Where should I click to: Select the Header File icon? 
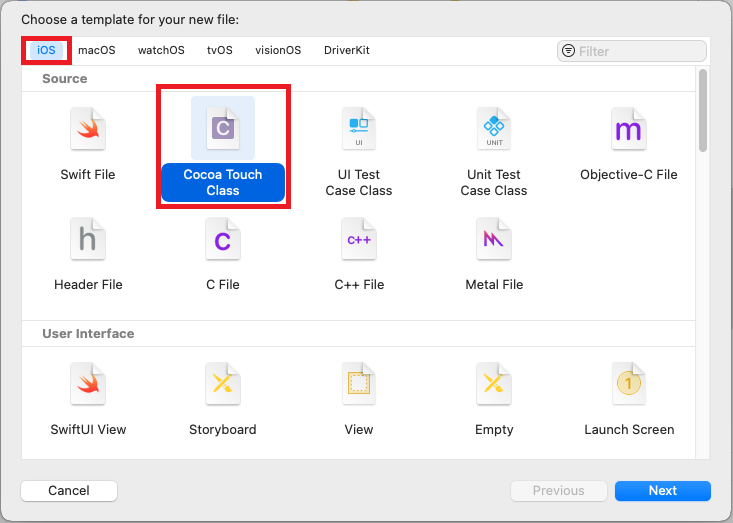pos(88,239)
